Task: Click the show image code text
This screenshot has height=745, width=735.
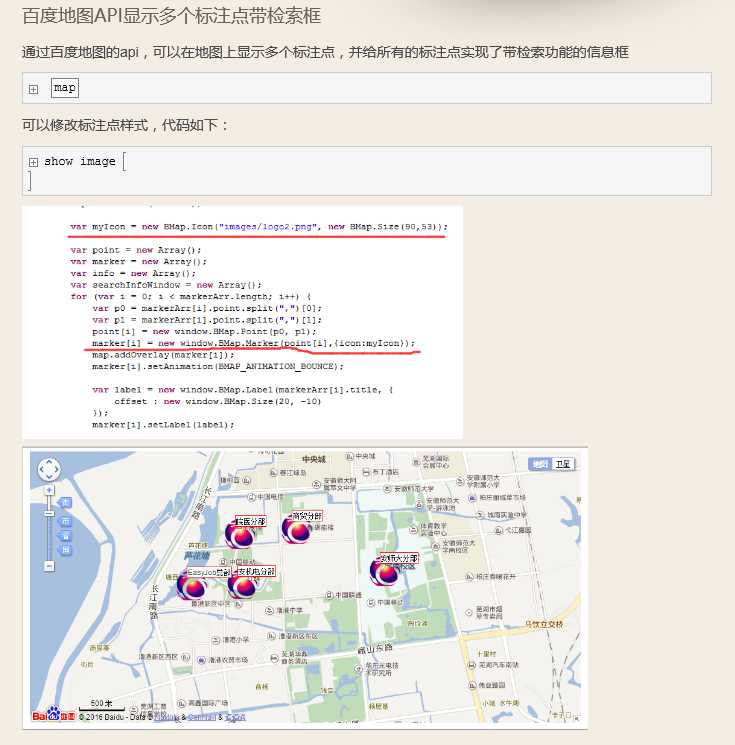Action: click(79, 162)
